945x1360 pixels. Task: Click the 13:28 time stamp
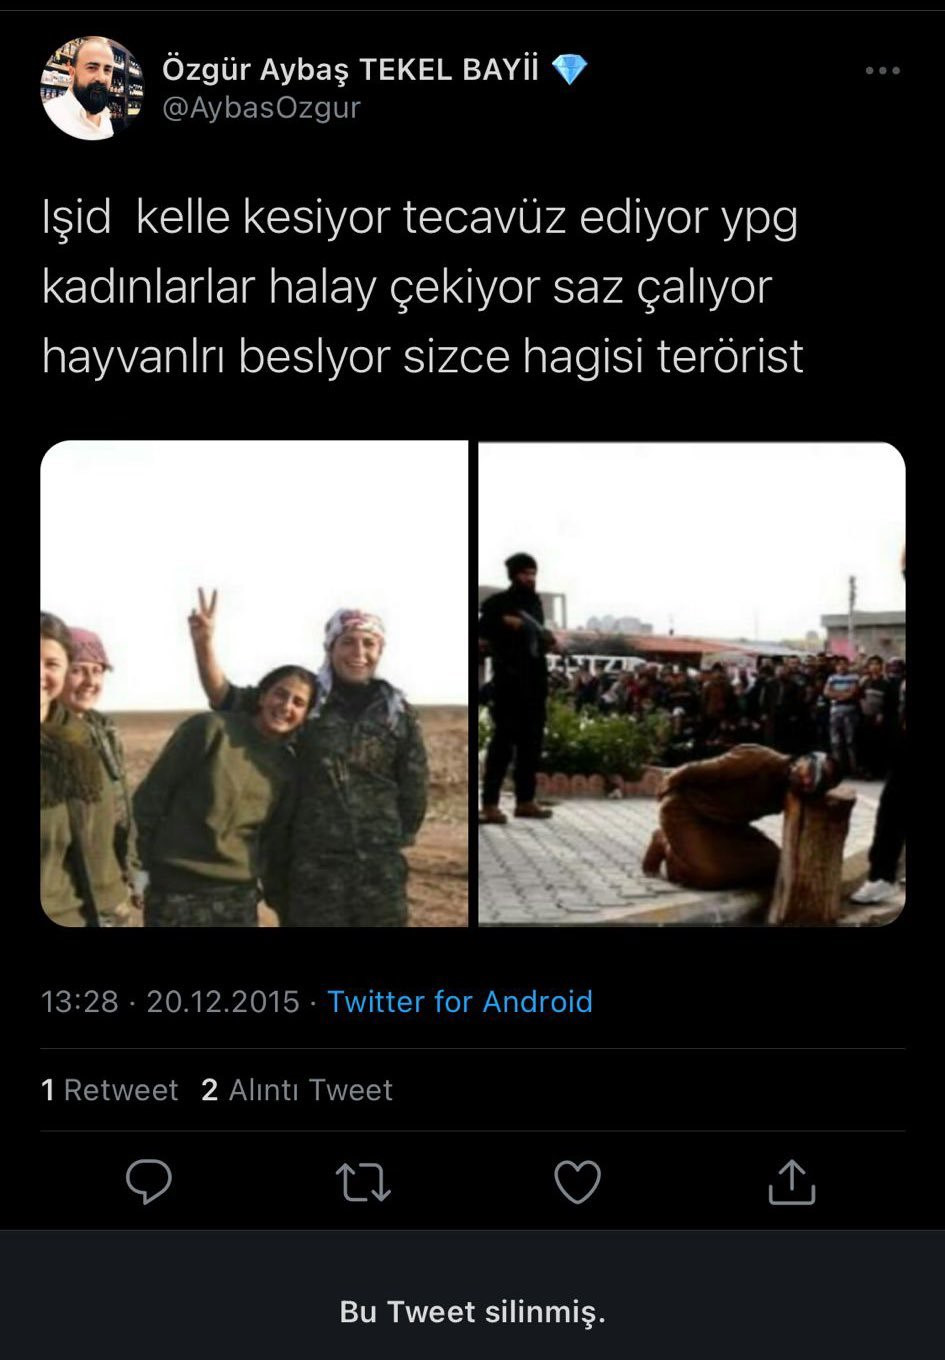pos(79,1001)
